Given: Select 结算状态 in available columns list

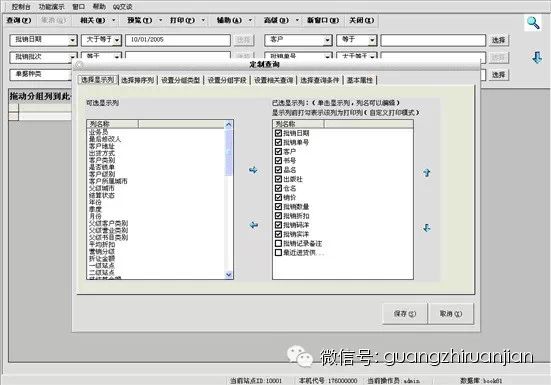Looking at the screenshot, I should click(x=102, y=195).
